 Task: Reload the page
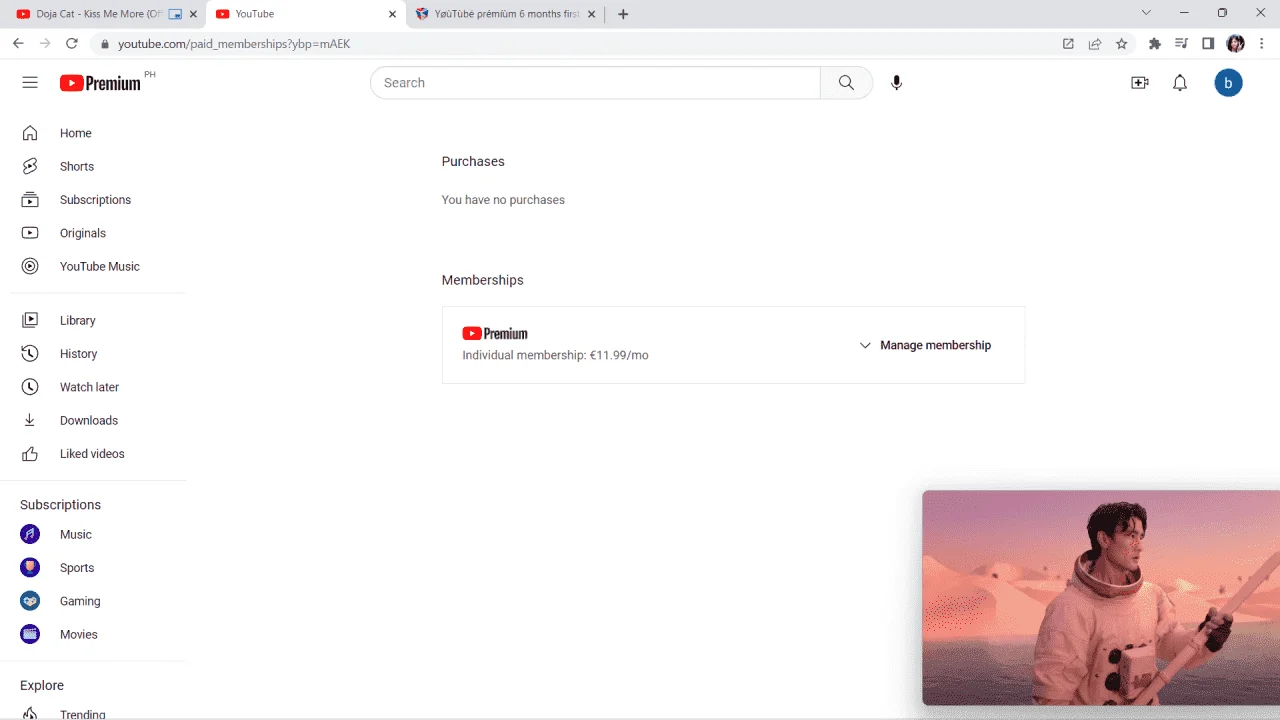[72, 44]
